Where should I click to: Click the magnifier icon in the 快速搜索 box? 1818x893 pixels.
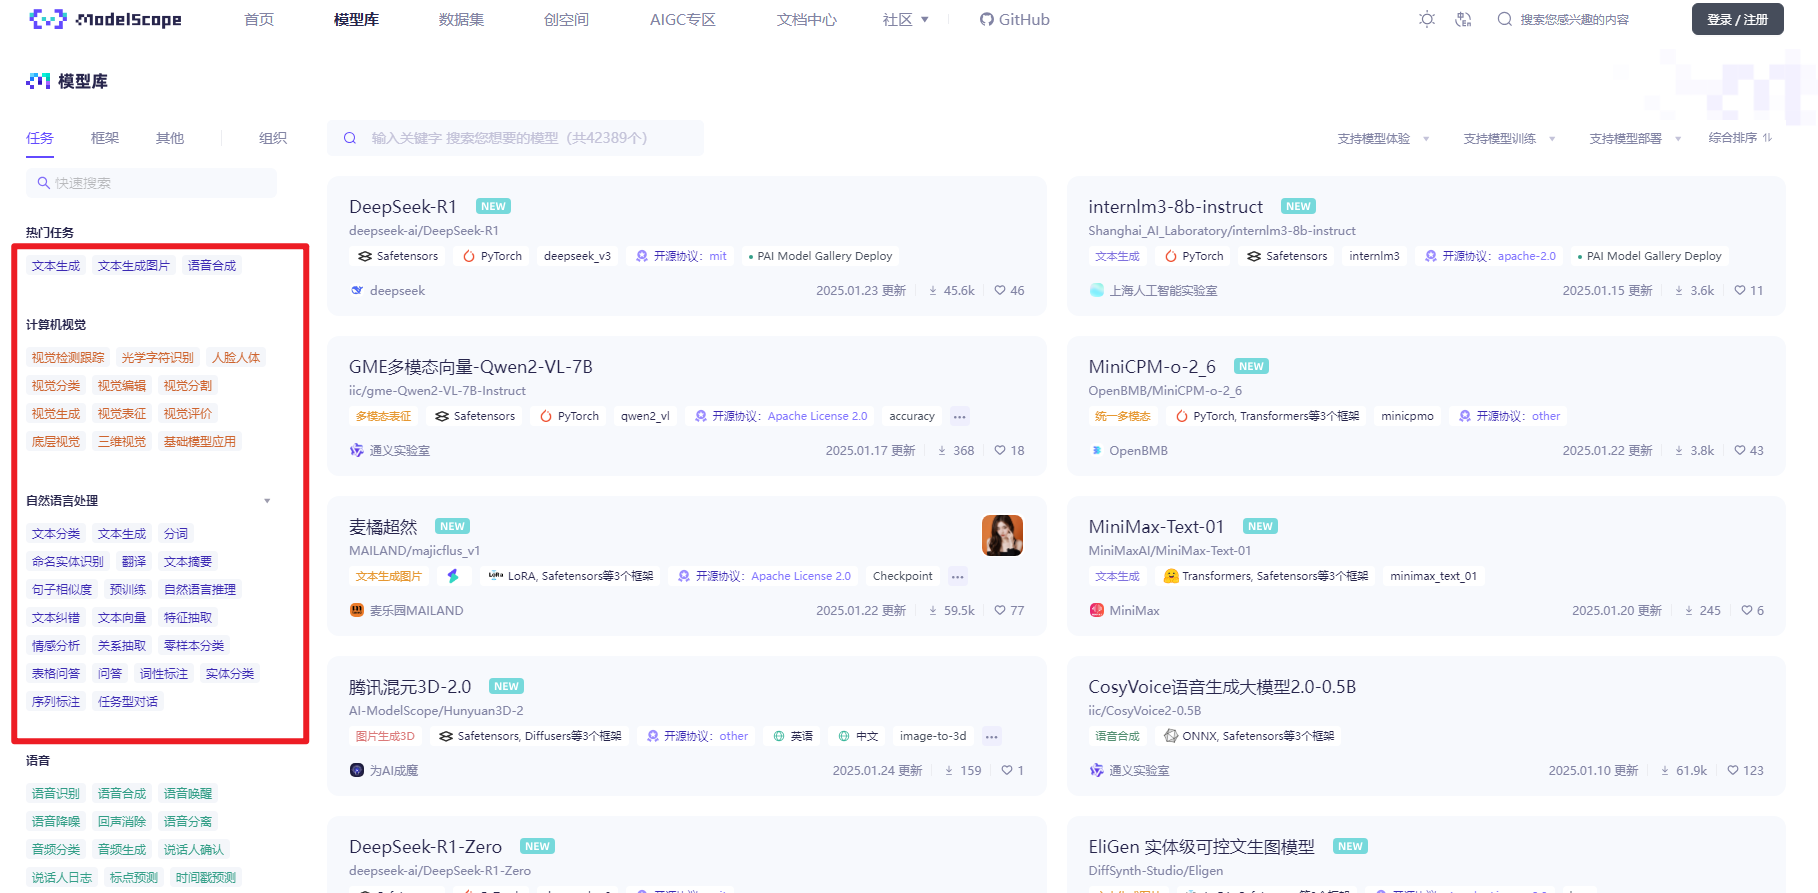coord(43,183)
